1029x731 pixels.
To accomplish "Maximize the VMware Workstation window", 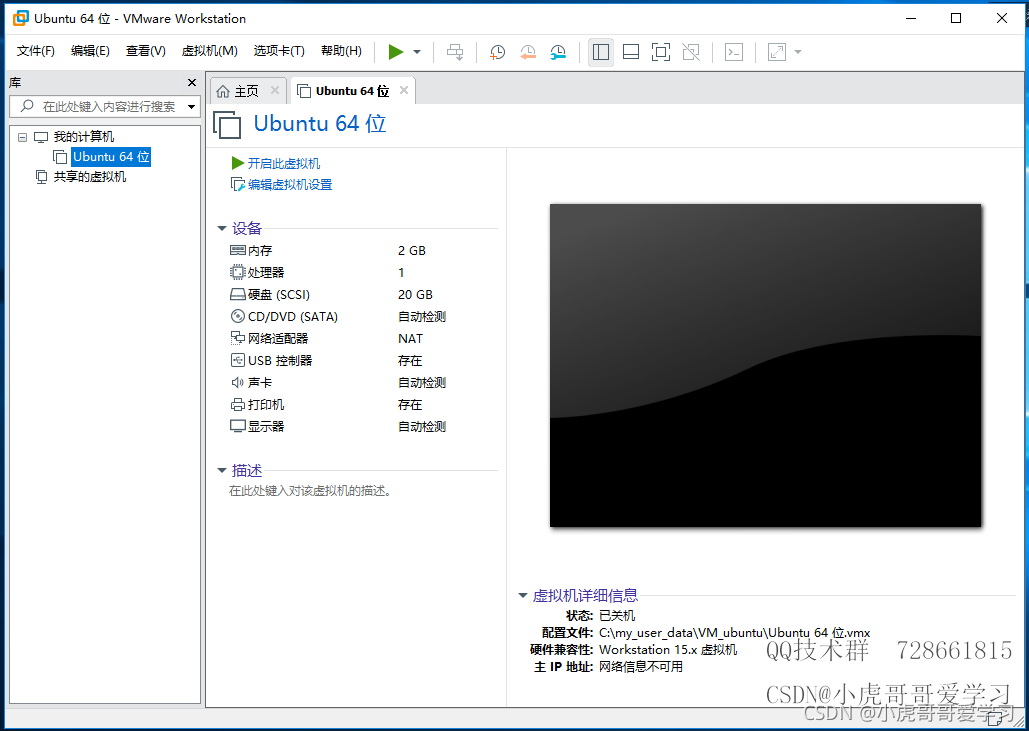I will pos(956,18).
